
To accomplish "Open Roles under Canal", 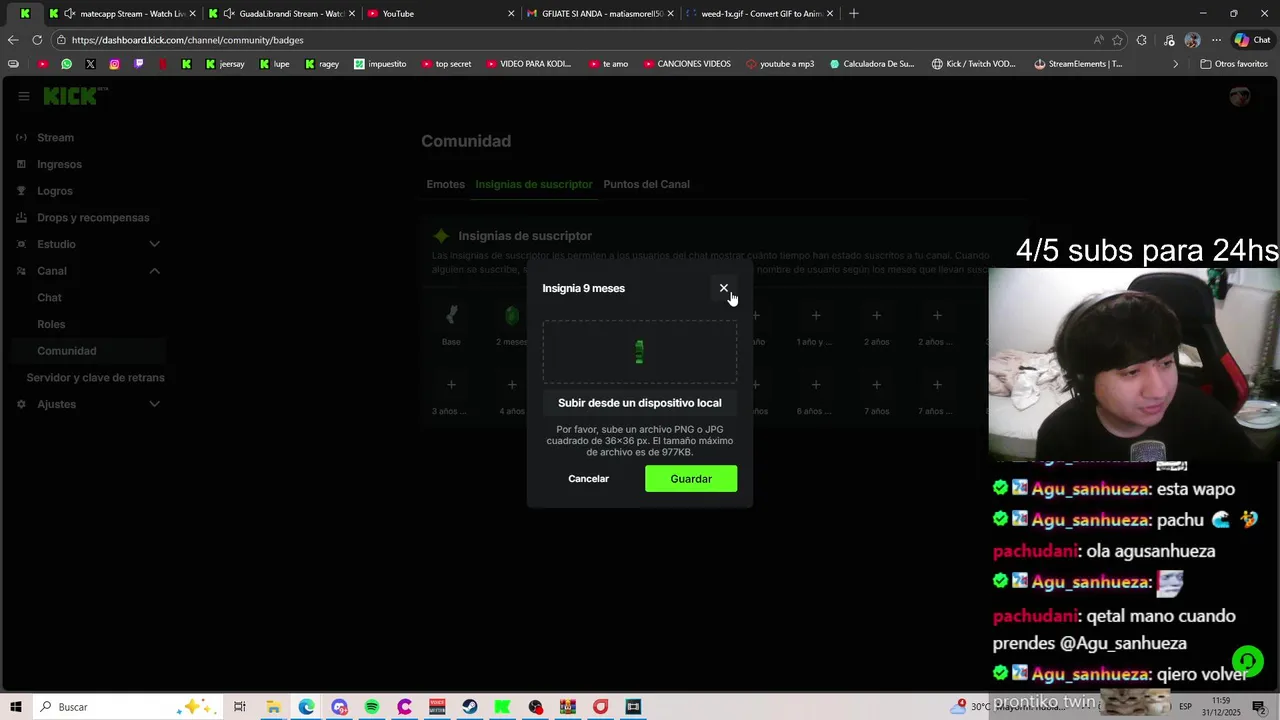I will pos(51,324).
